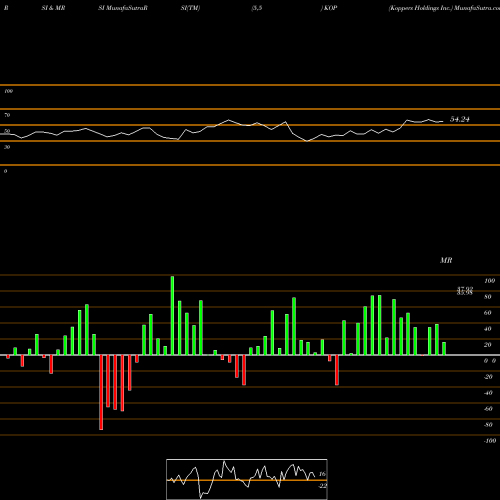Click the 'SI MunafaSutraR' header text
Image resolution: width=500 pixels, height=500 pixels.
click(123, 8)
